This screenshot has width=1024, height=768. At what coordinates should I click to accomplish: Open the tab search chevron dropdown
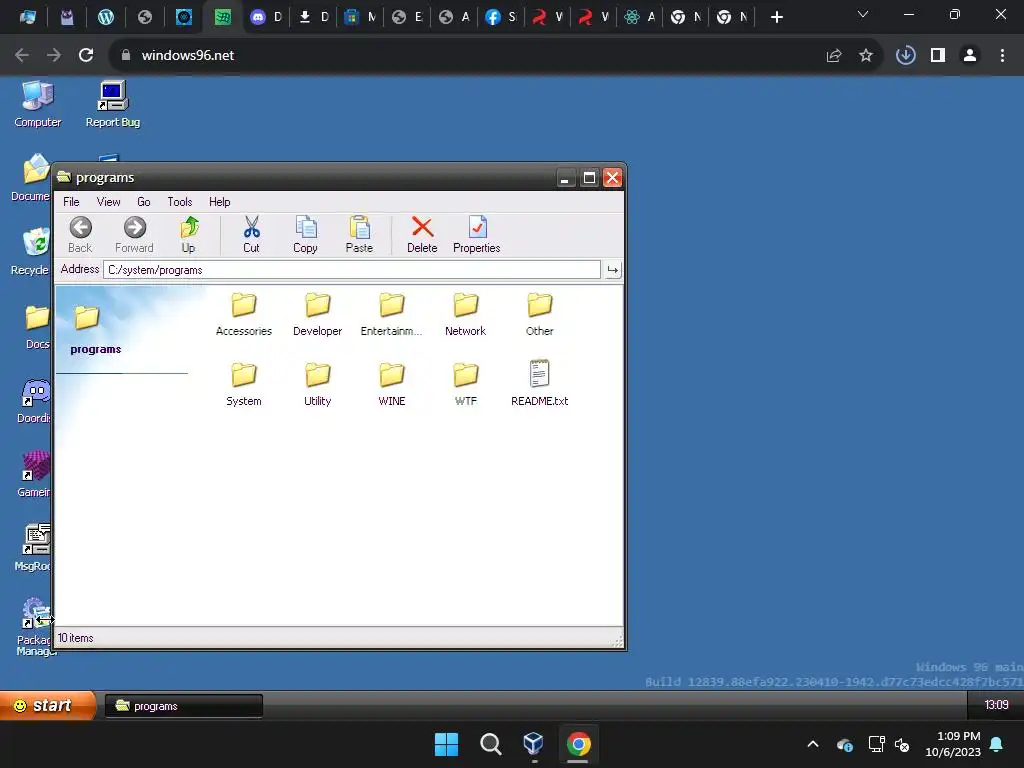pyautogui.click(x=863, y=14)
